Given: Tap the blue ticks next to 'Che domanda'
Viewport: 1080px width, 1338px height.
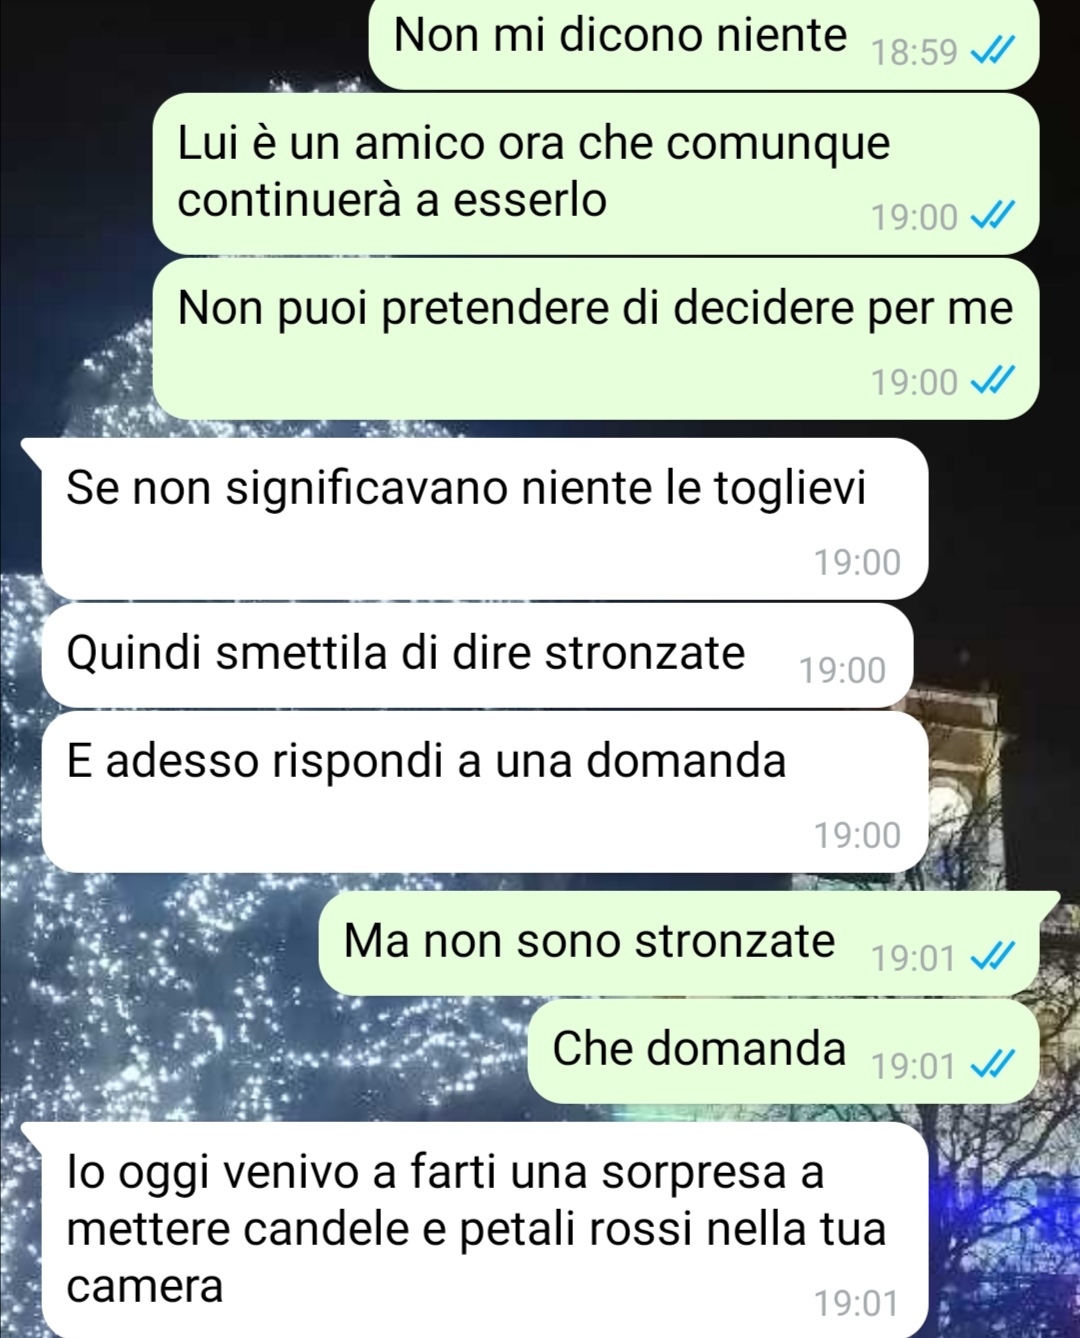Looking at the screenshot, I should 995,1065.
